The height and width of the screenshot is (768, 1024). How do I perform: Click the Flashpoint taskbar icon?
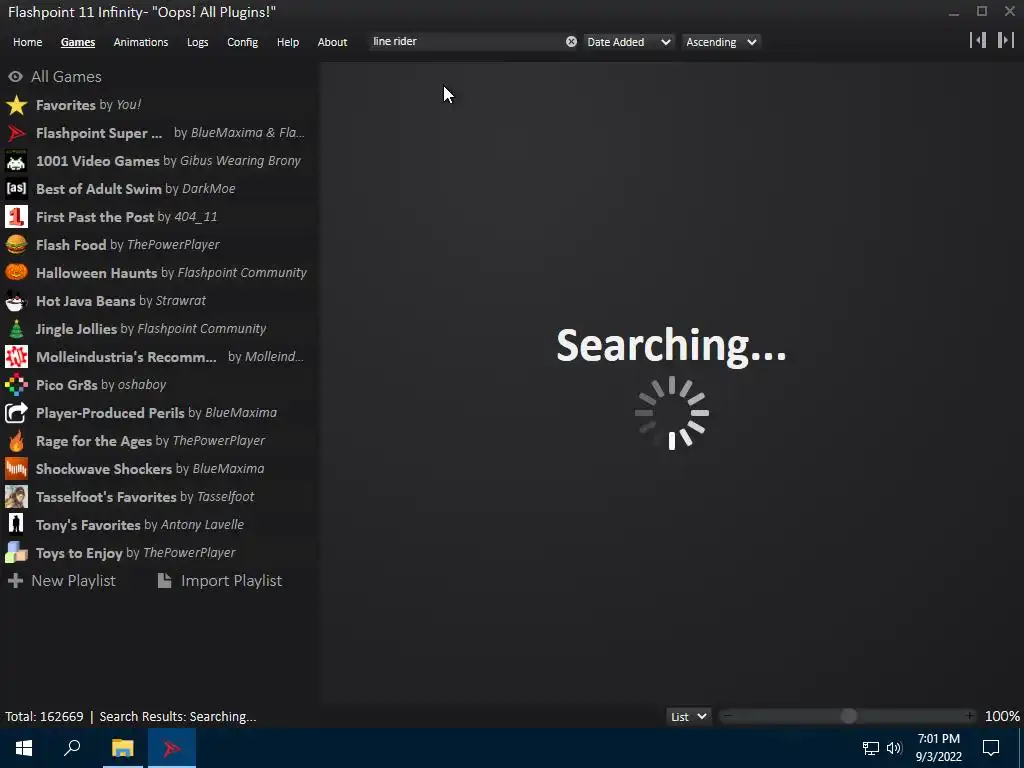tap(172, 748)
